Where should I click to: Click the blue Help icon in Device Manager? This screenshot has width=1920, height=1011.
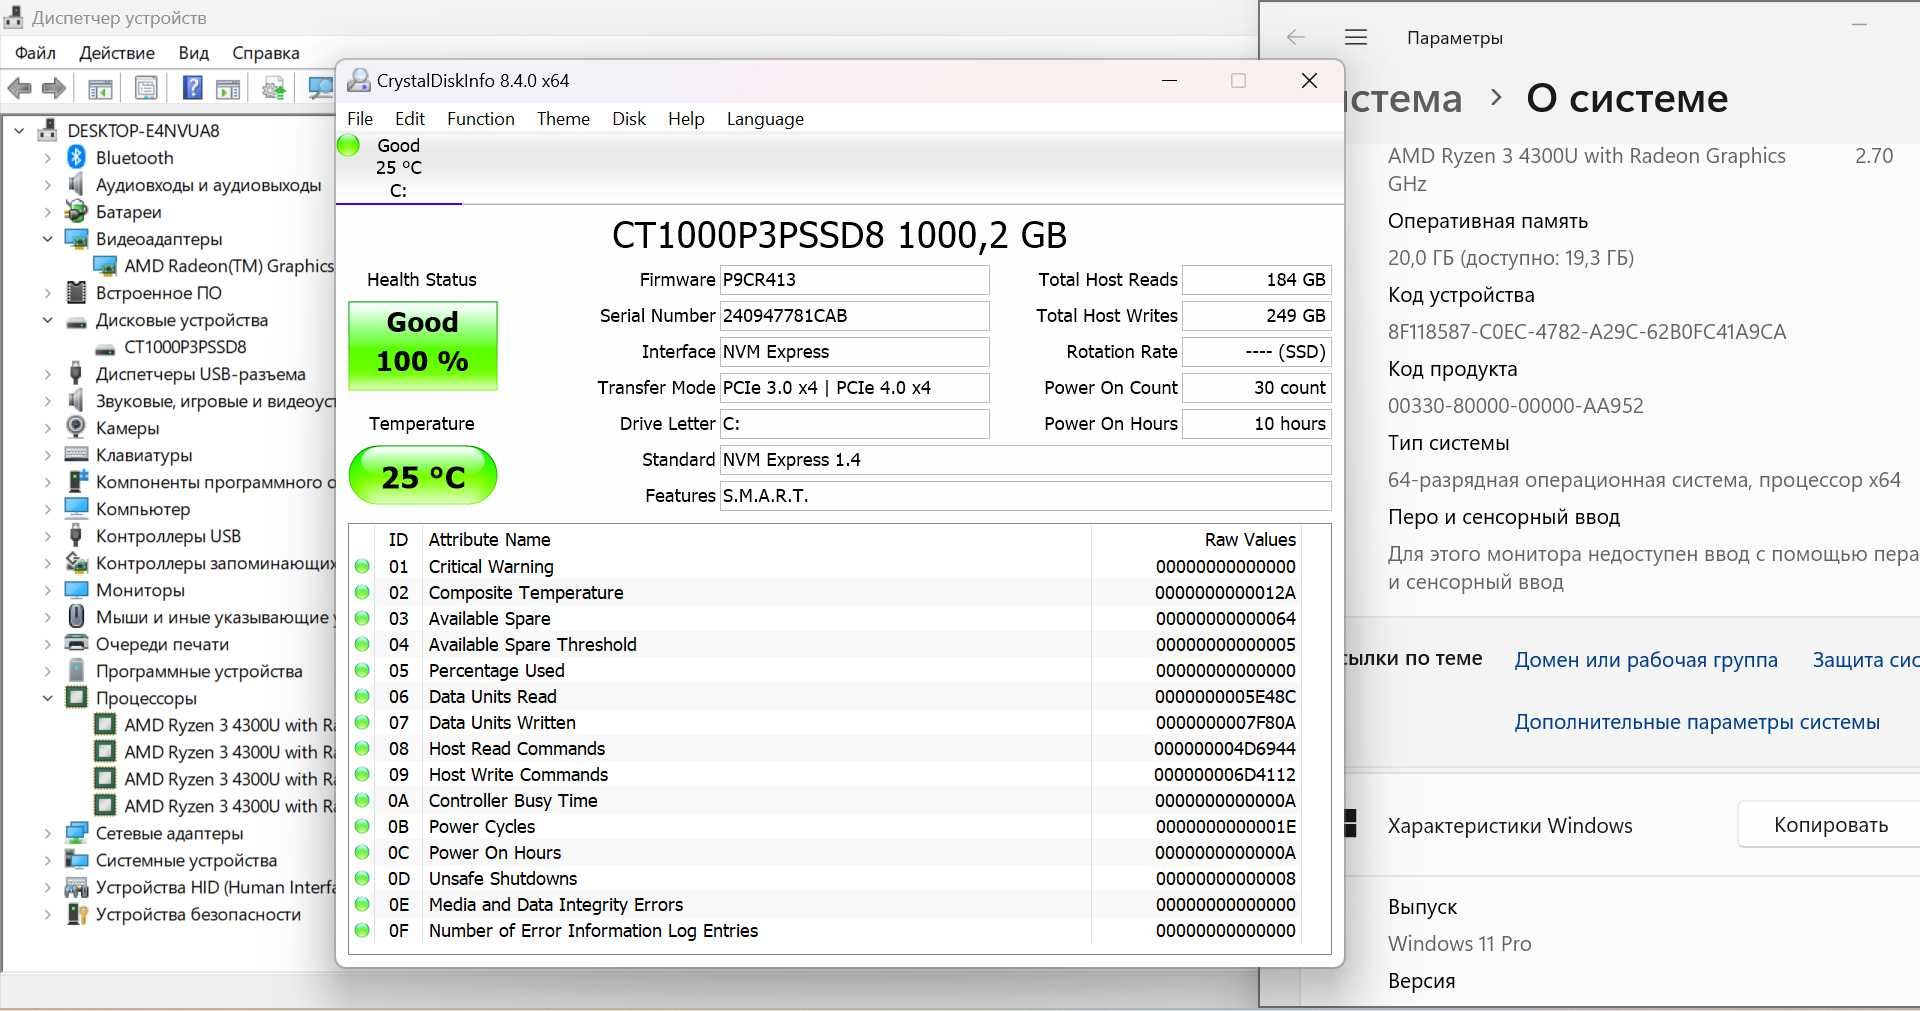point(193,88)
